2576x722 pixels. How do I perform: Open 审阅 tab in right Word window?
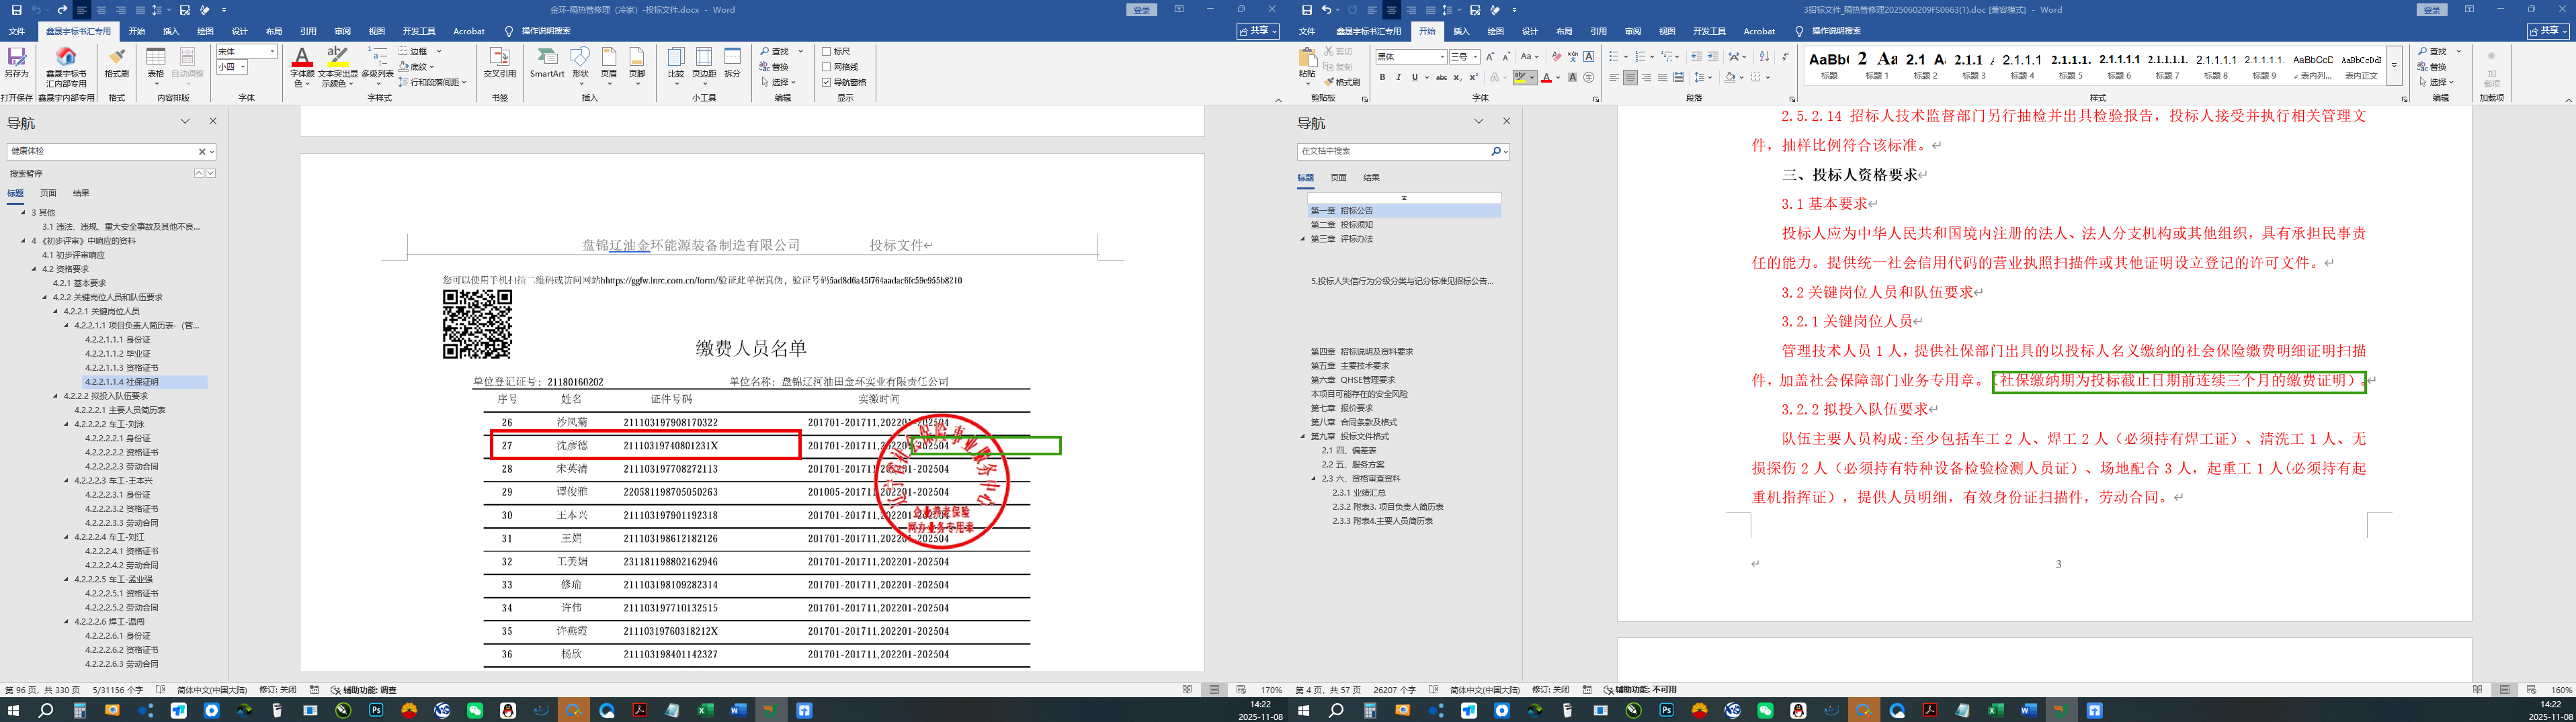[x=1632, y=31]
